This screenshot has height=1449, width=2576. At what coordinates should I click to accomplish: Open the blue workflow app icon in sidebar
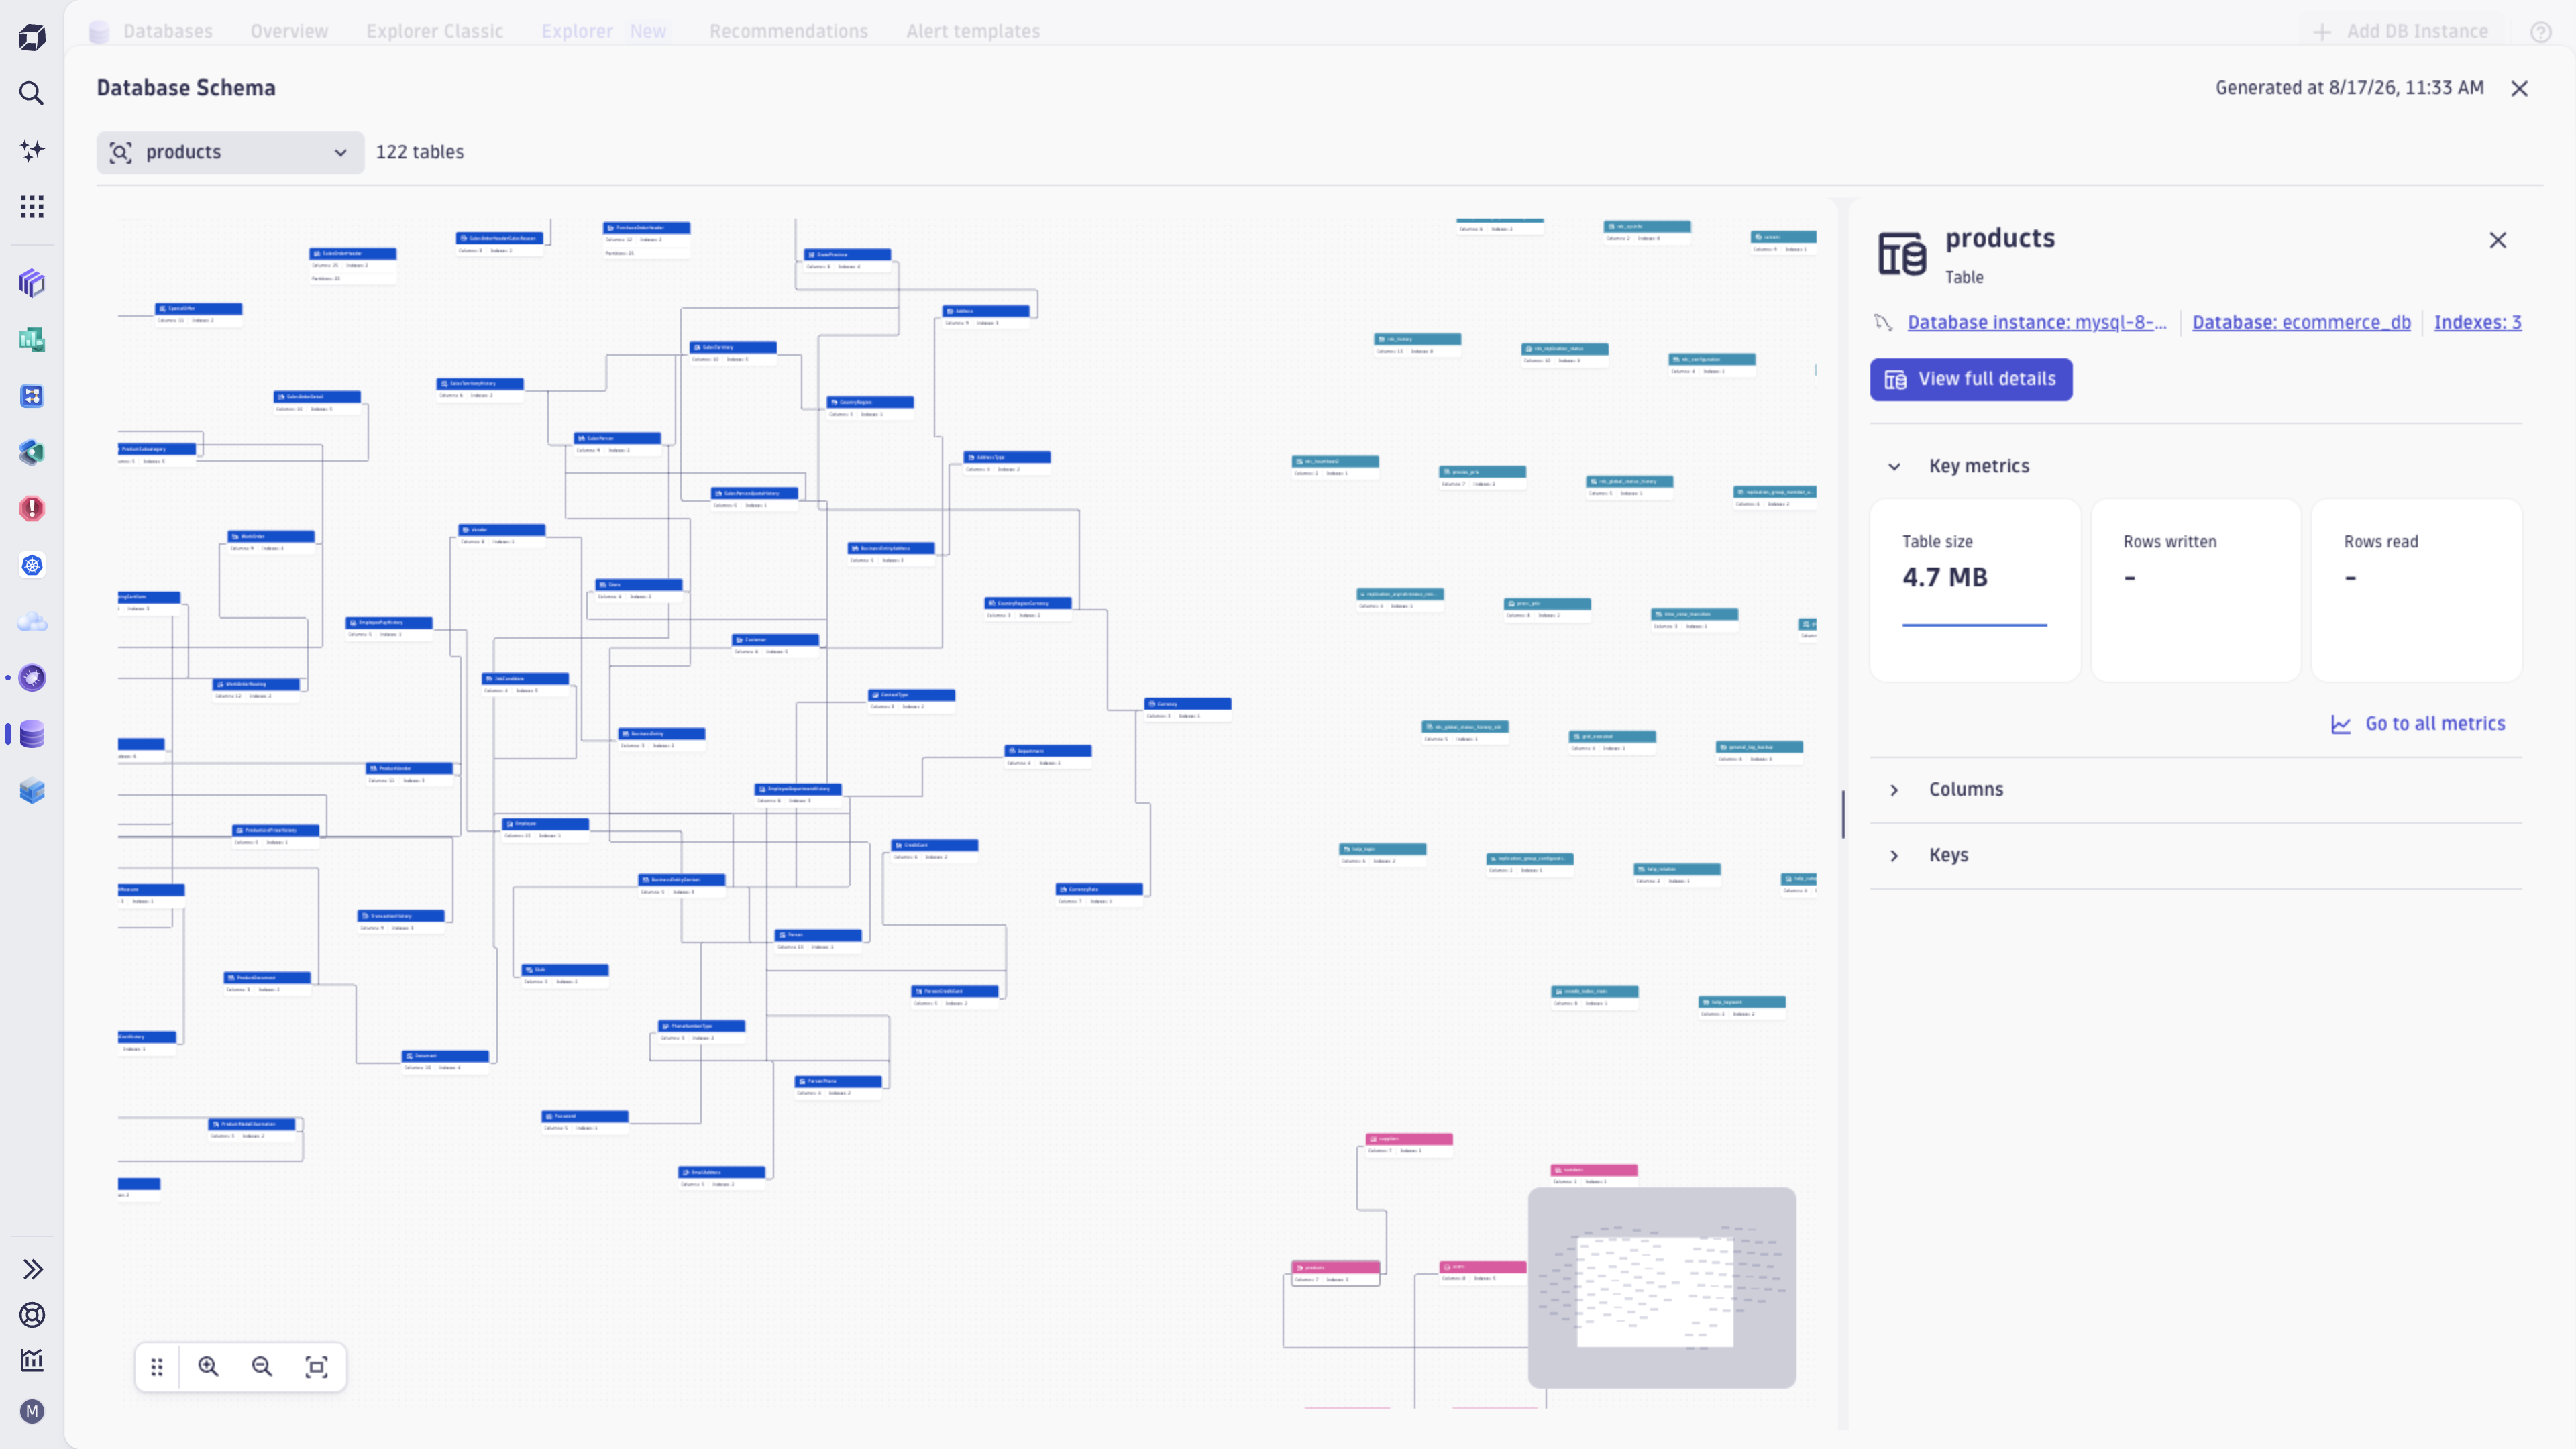tap(32, 396)
